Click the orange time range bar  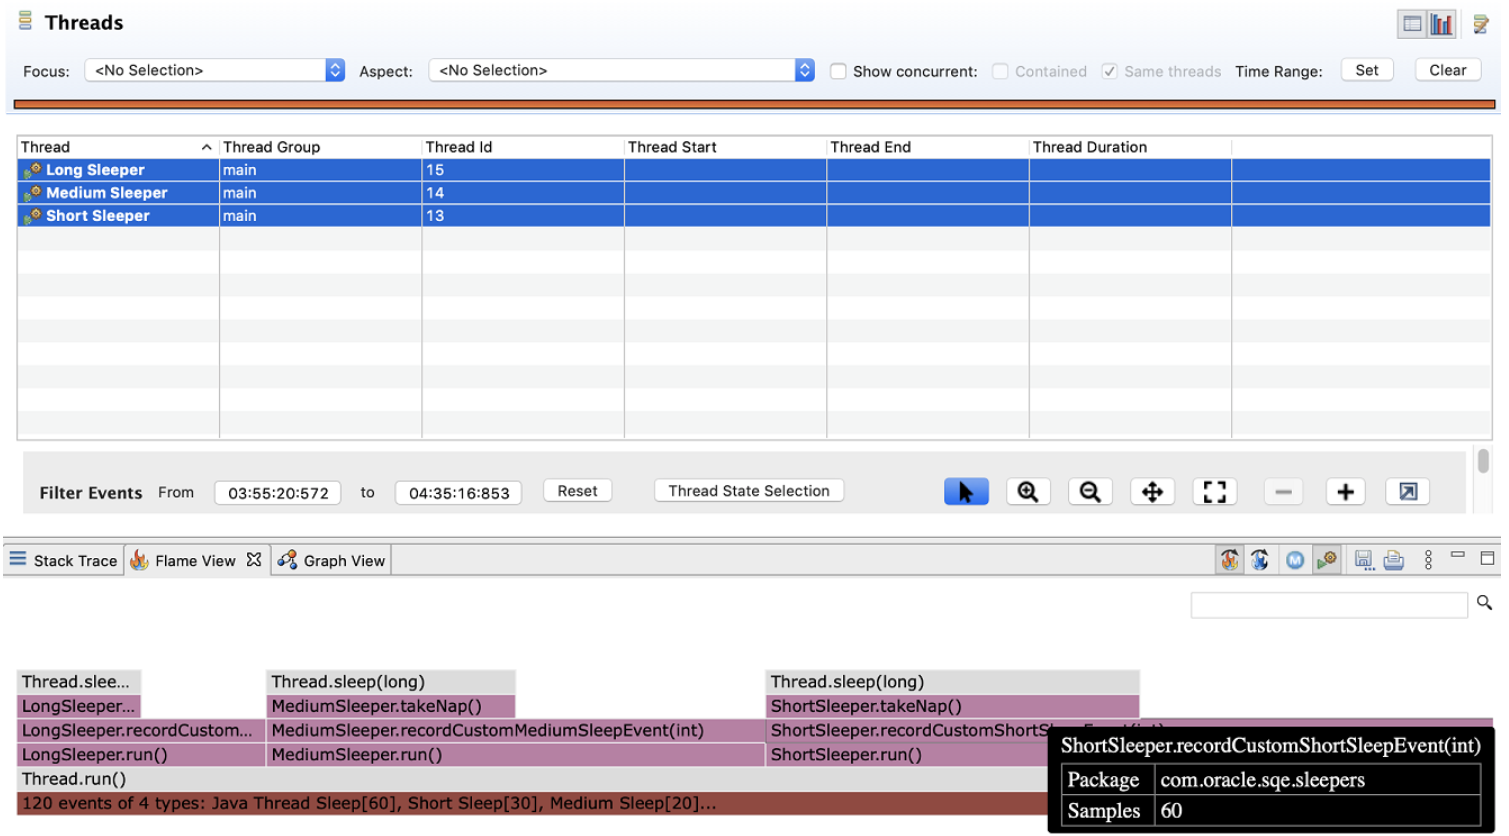(750, 100)
